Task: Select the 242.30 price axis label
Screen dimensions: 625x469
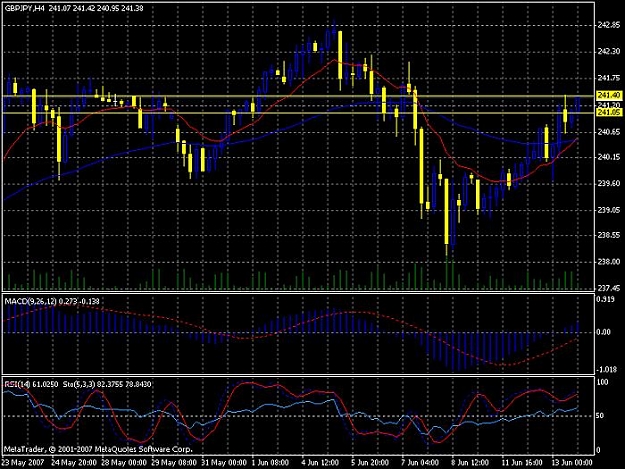Action: (609, 51)
